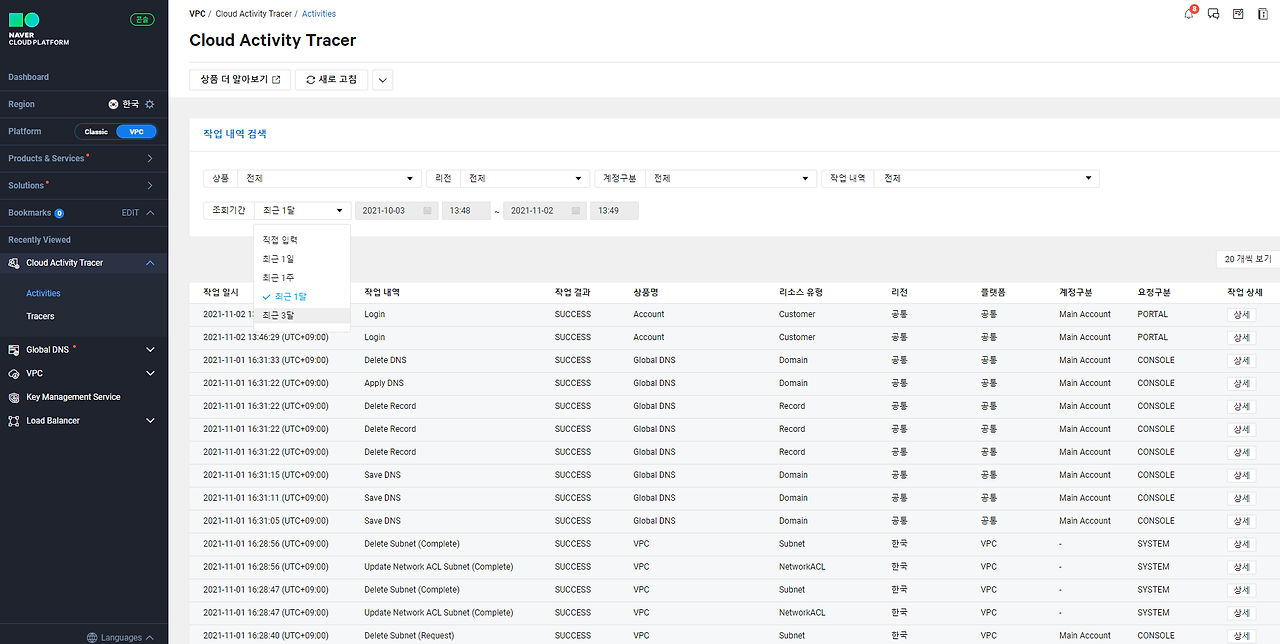Expand the Global DNS submenu
The width and height of the screenshot is (1280, 644).
coord(150,350)
